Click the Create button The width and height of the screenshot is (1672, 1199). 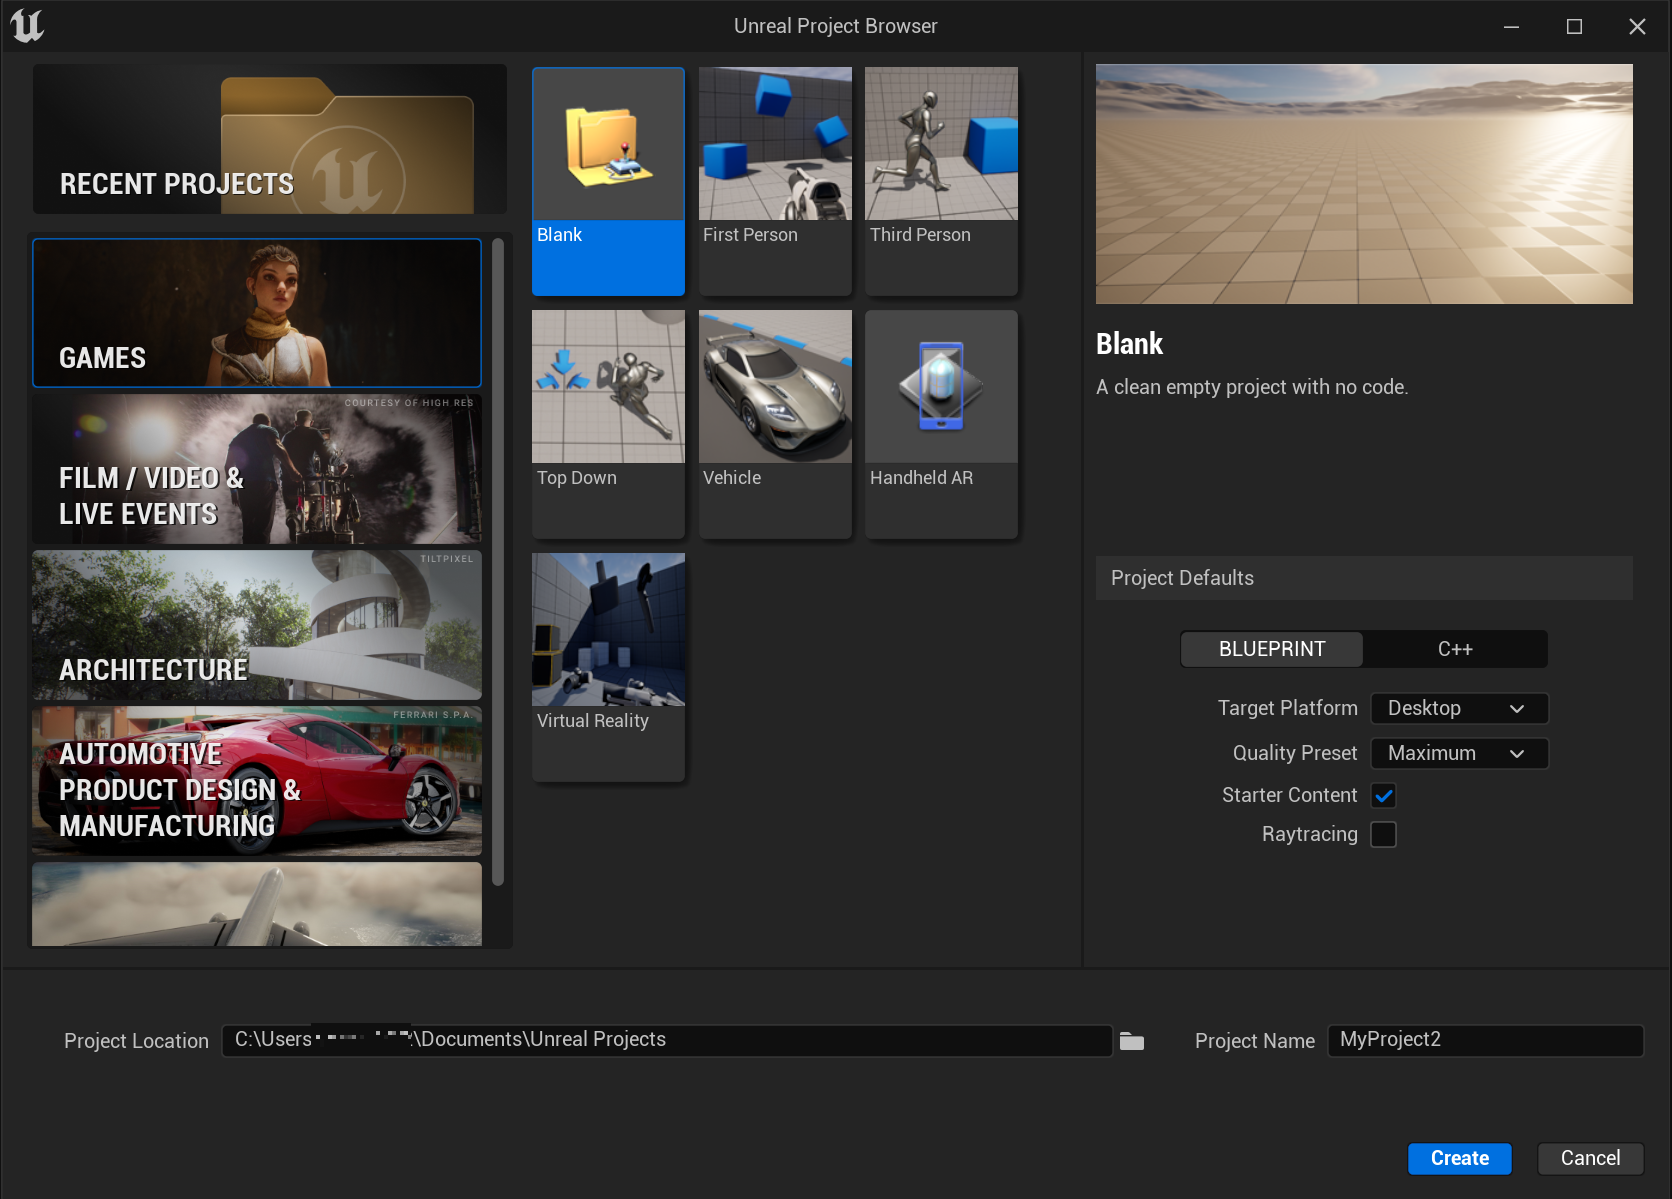tap(1460, 1158)
